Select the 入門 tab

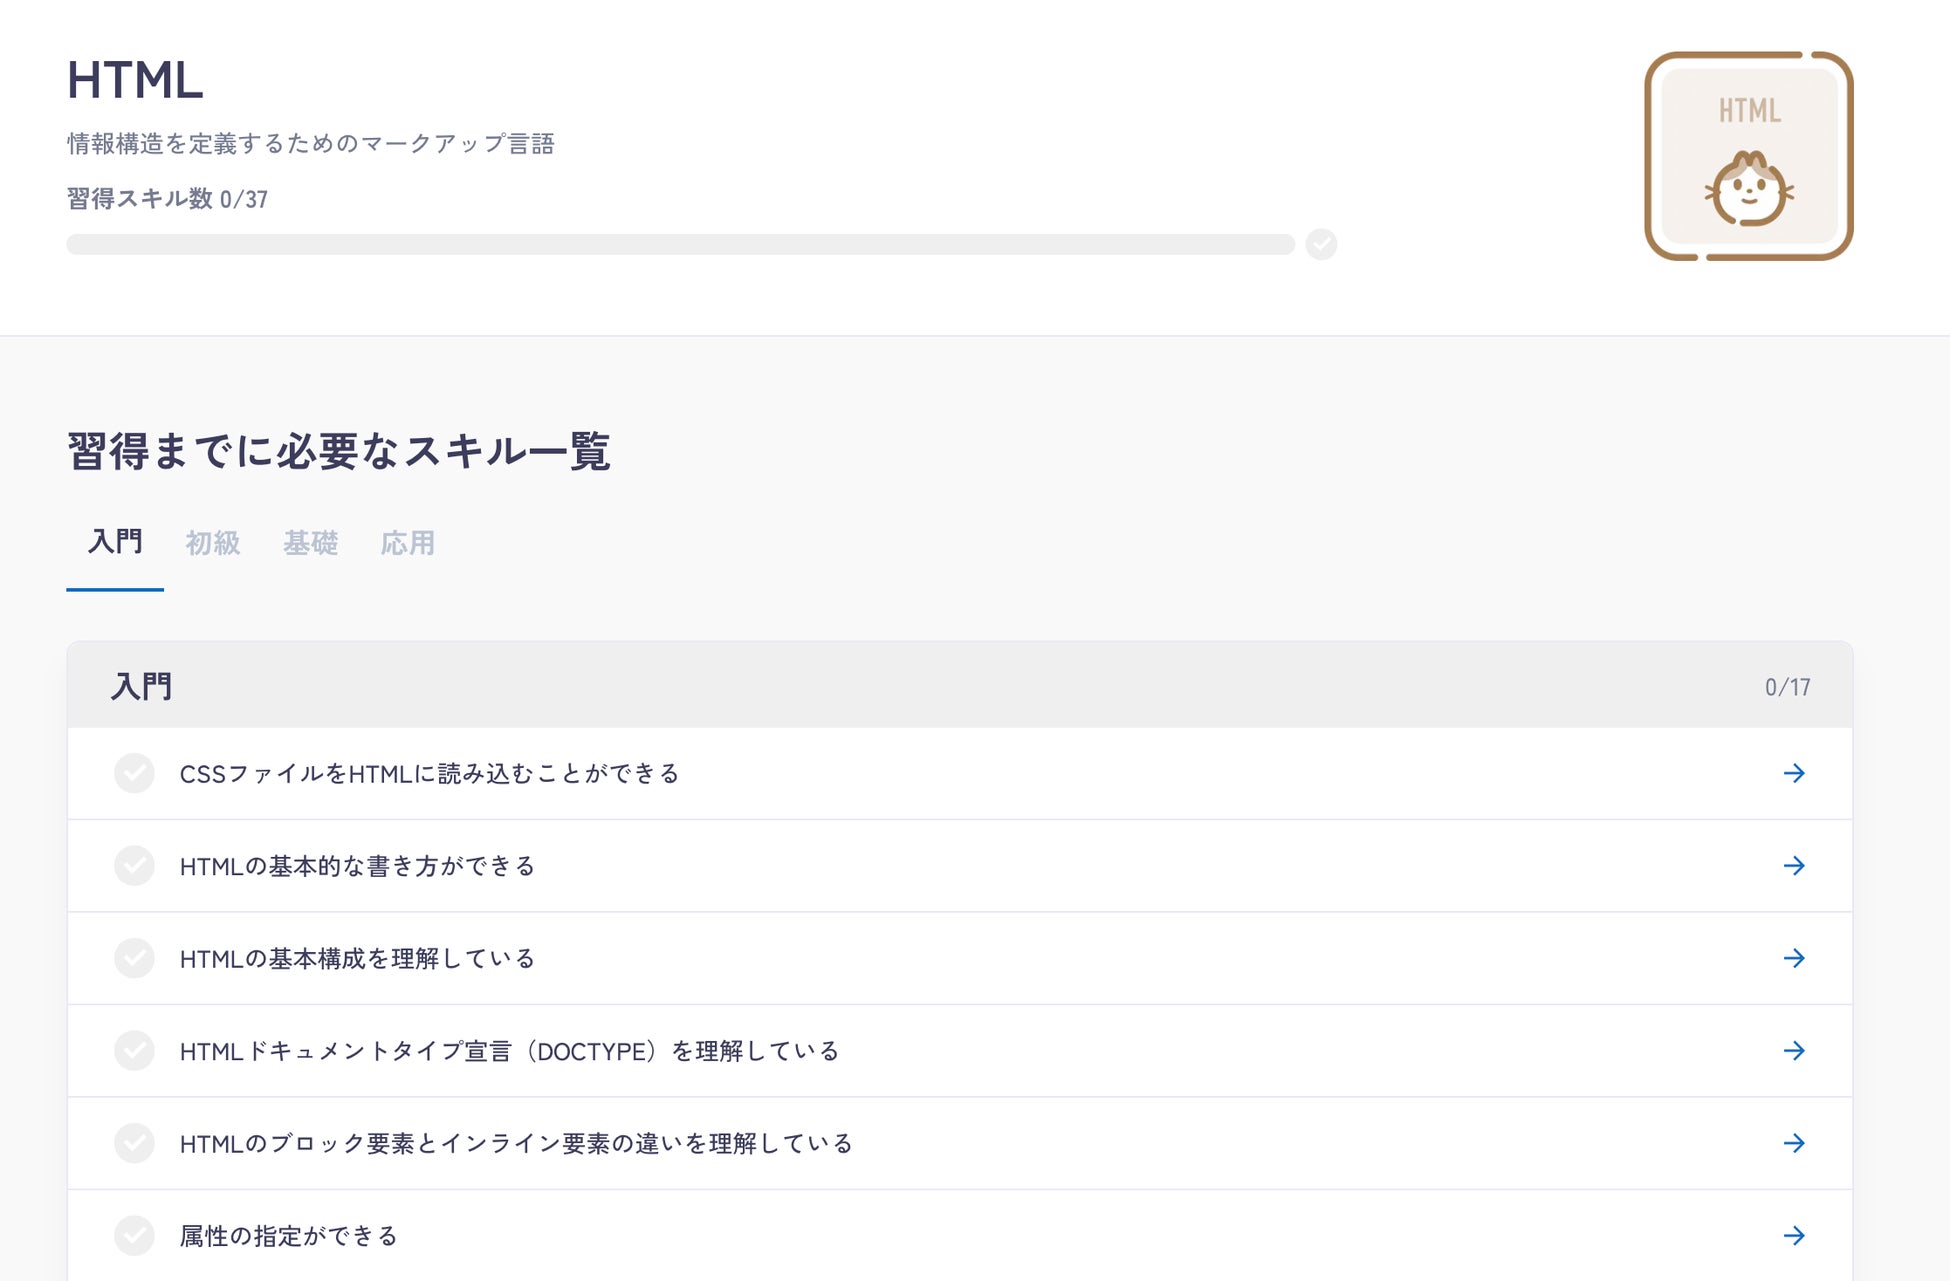(115, 542)
